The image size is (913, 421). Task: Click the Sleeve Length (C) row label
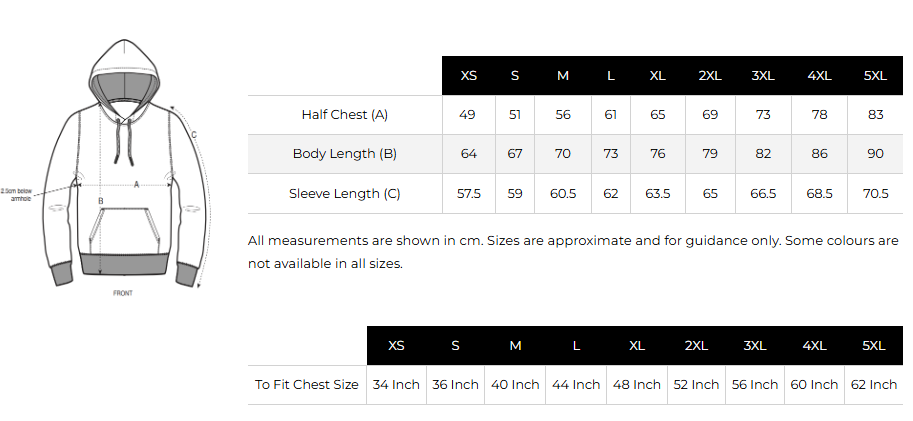pos(344,193)
